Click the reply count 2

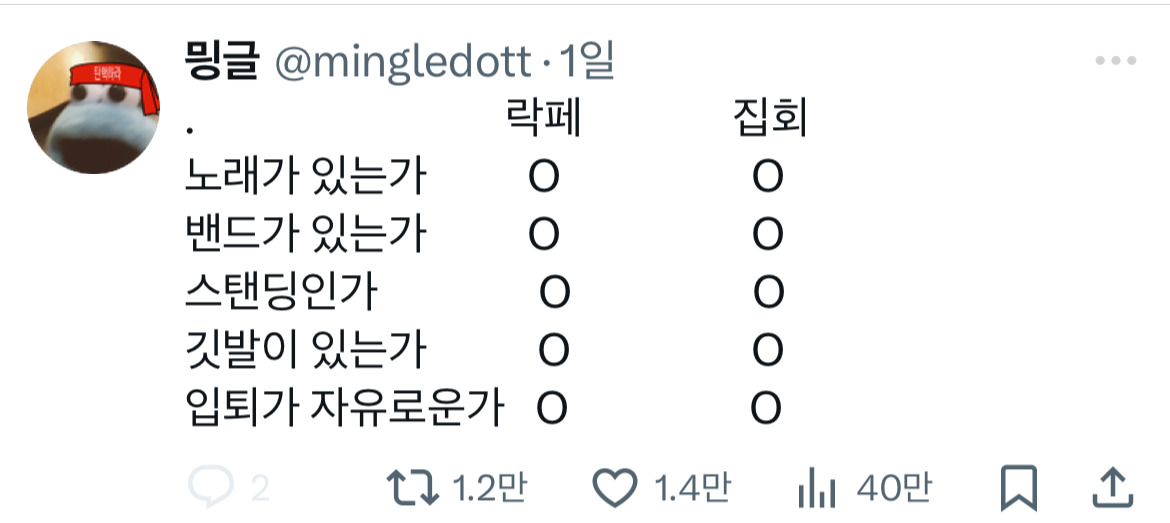click(x=259, y=488)
